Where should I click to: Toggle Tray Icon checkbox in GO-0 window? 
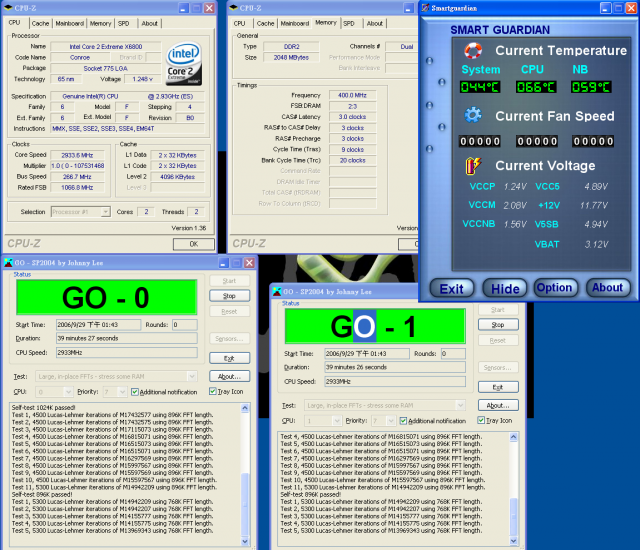pyautogui.click(x=213, y=391)
